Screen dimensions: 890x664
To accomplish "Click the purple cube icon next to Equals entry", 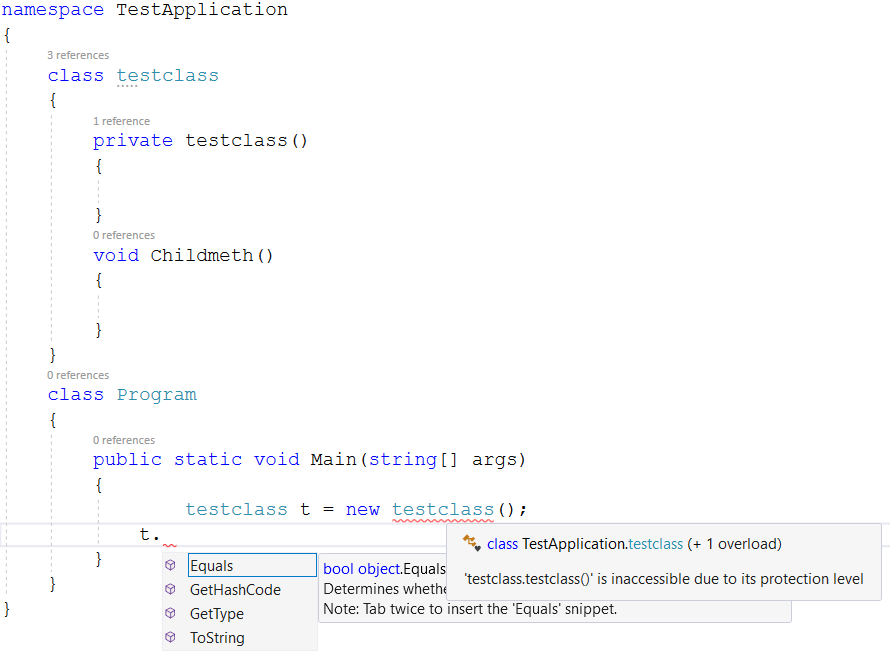I will point(170,564).
